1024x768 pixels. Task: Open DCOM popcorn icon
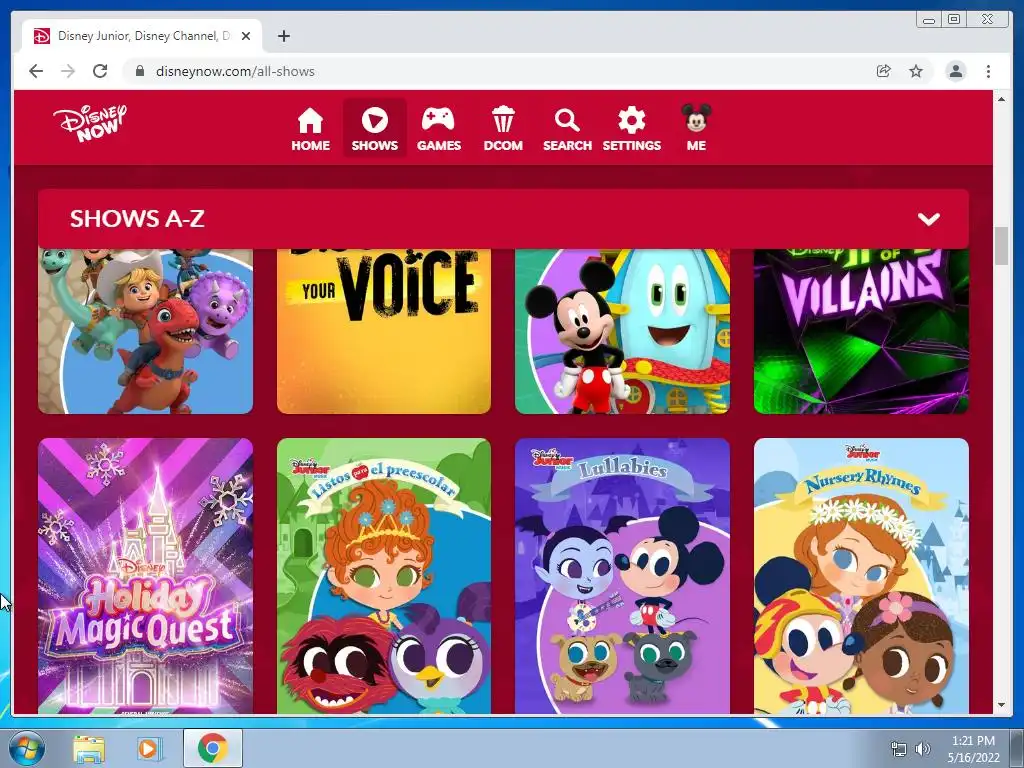[x=503, y=129]
